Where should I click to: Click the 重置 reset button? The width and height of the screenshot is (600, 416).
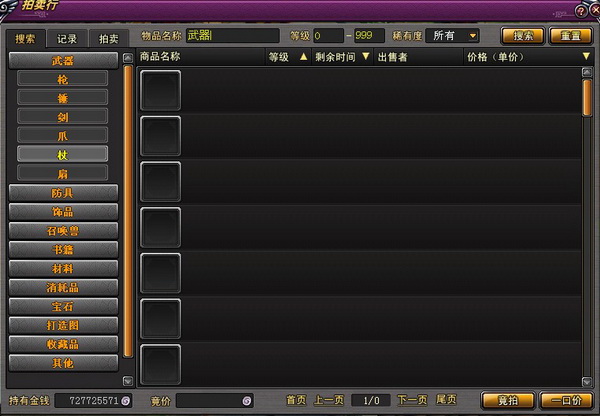570,36
